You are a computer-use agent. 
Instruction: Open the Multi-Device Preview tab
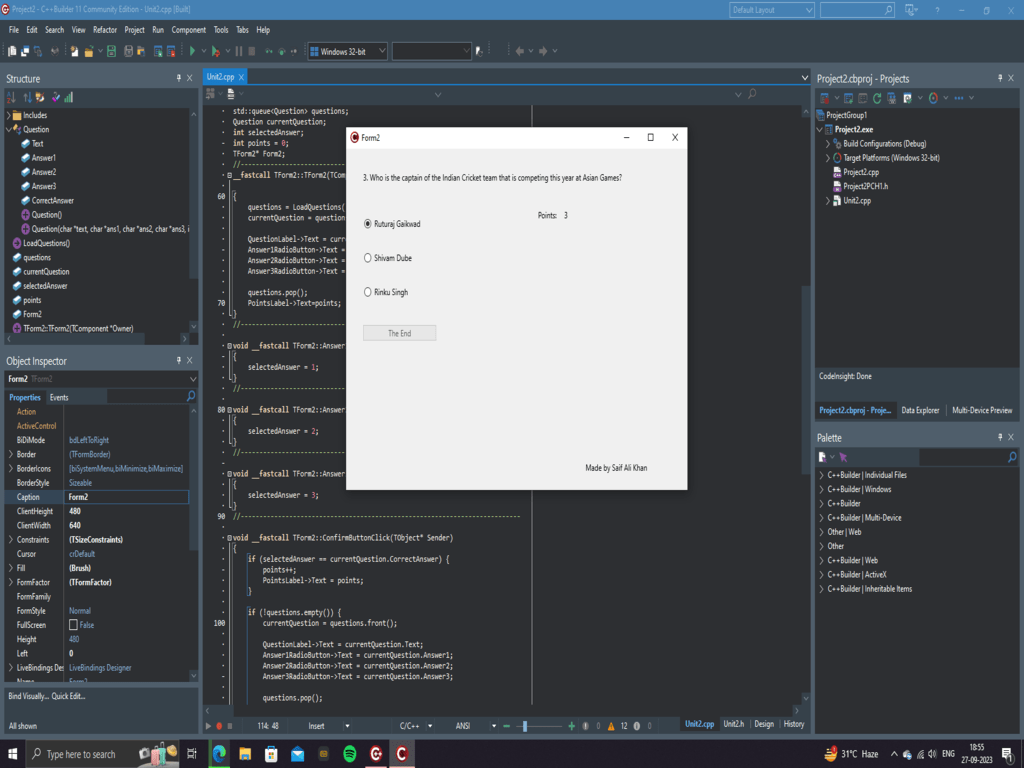tap(982, 410)
